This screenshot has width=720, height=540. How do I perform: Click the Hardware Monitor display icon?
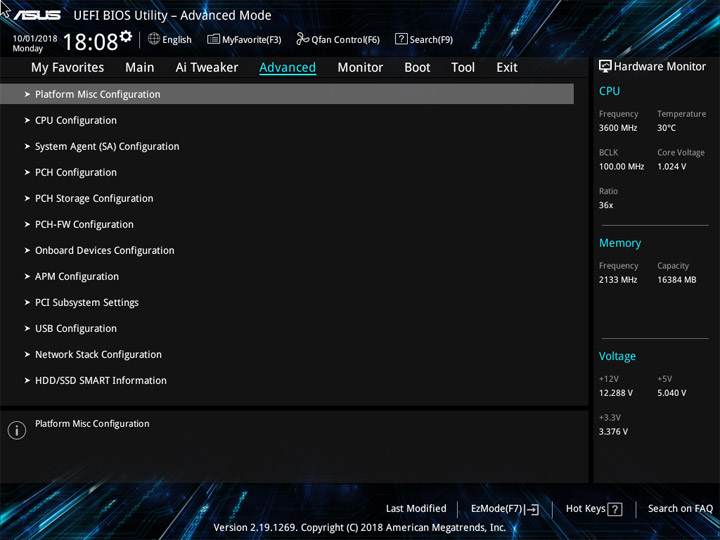[x=605, y=66]
